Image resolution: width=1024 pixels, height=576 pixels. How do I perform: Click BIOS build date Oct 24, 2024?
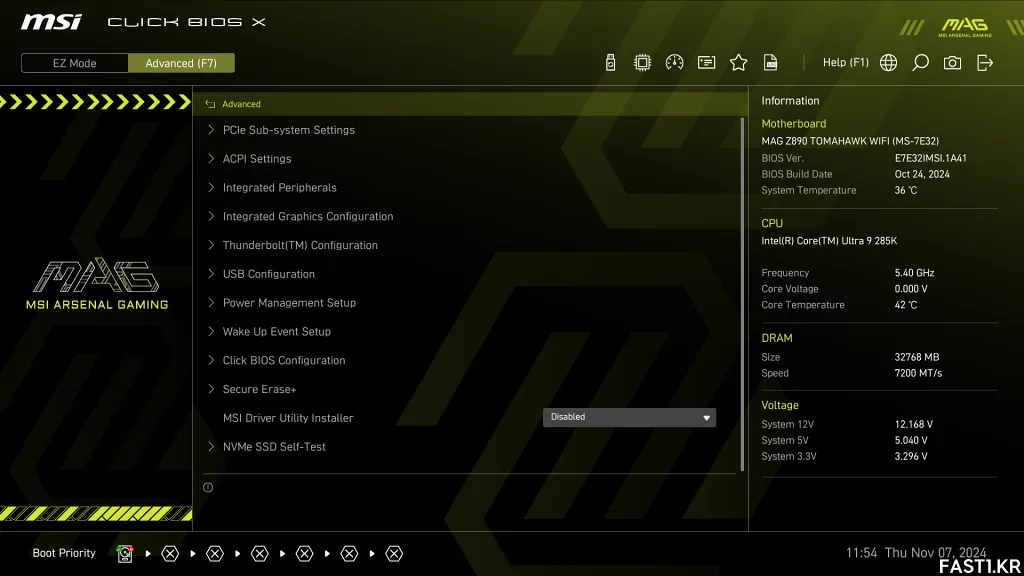click(922, 174)
